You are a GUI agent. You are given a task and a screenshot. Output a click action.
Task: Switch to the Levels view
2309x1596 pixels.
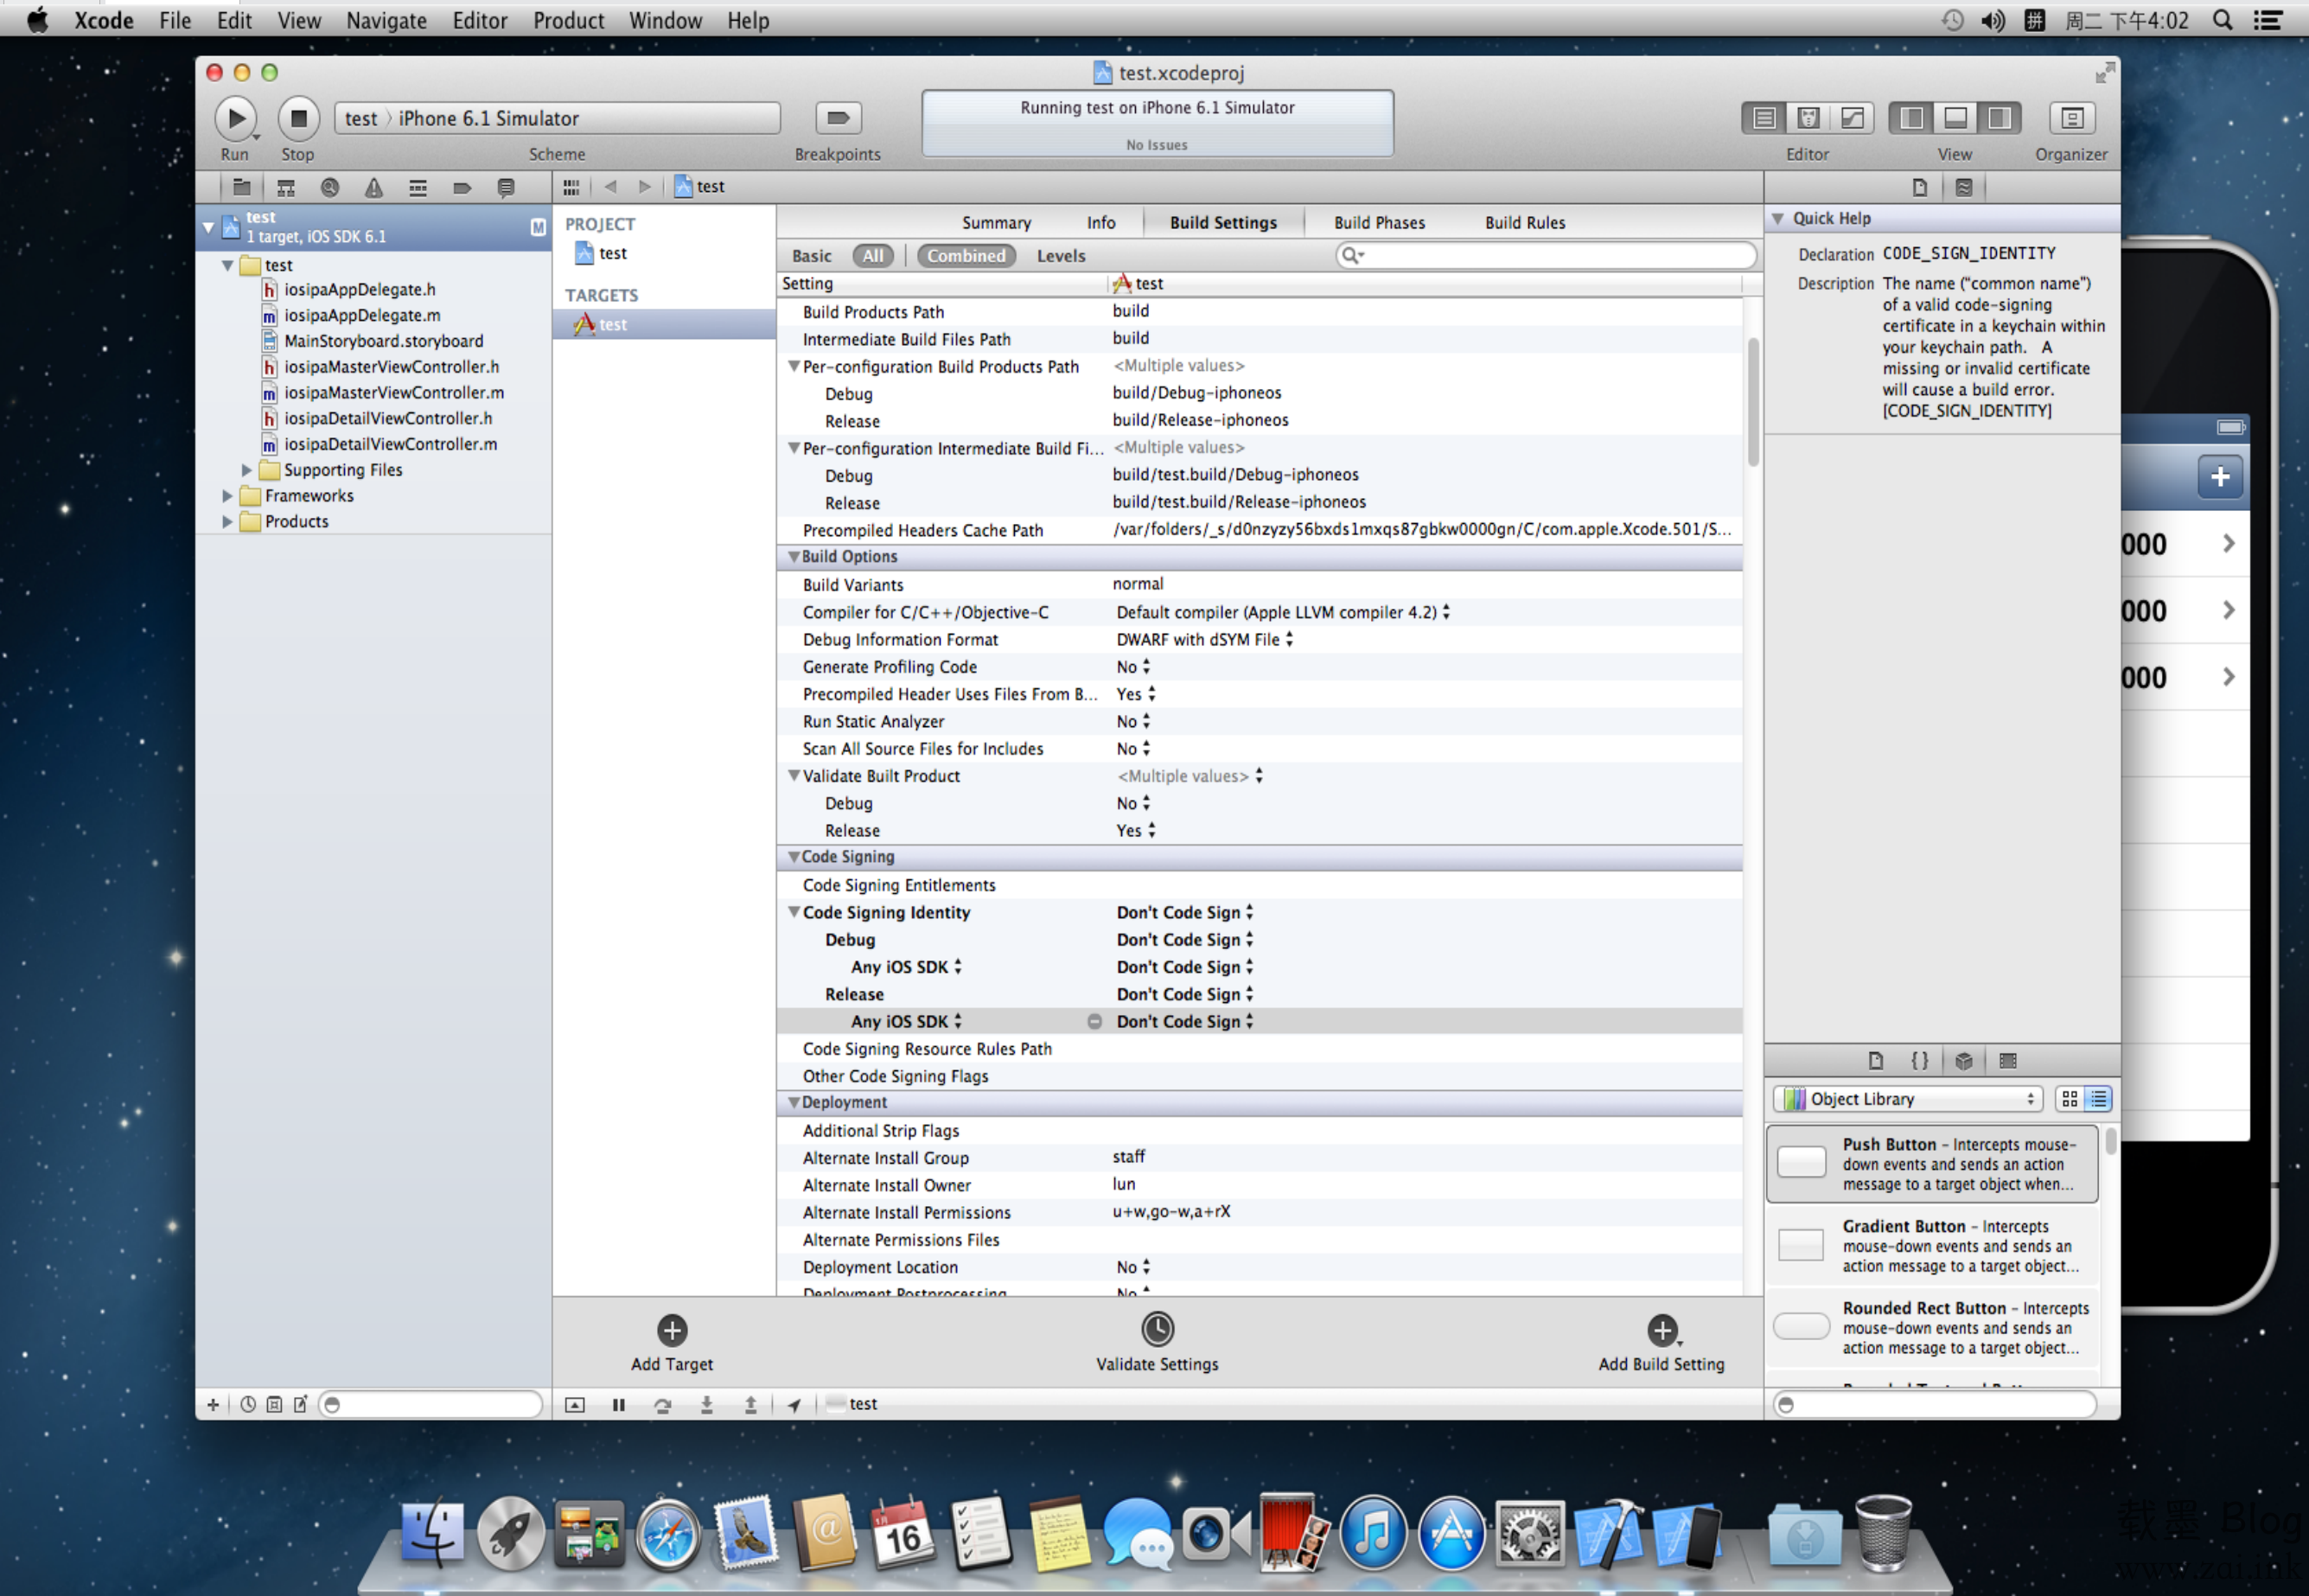(1060, 256)
